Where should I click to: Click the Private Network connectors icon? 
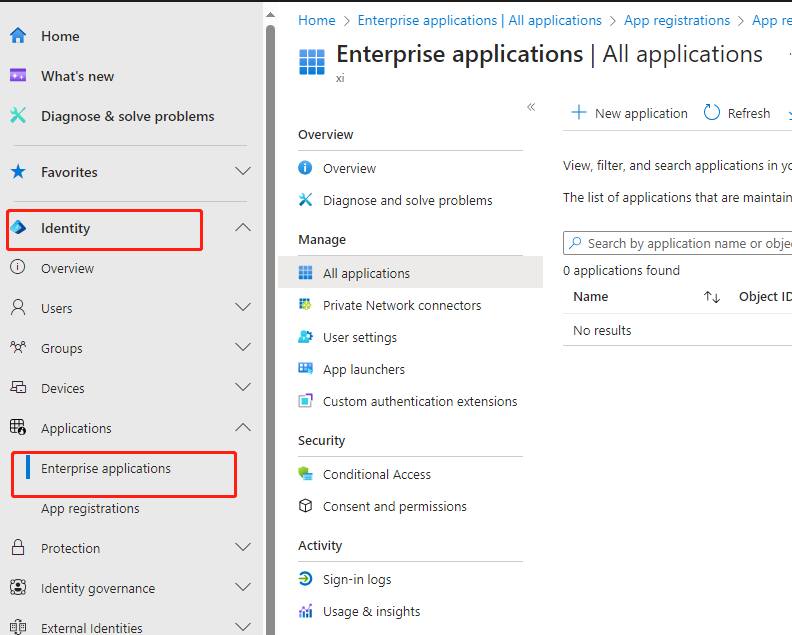point(305,304)
